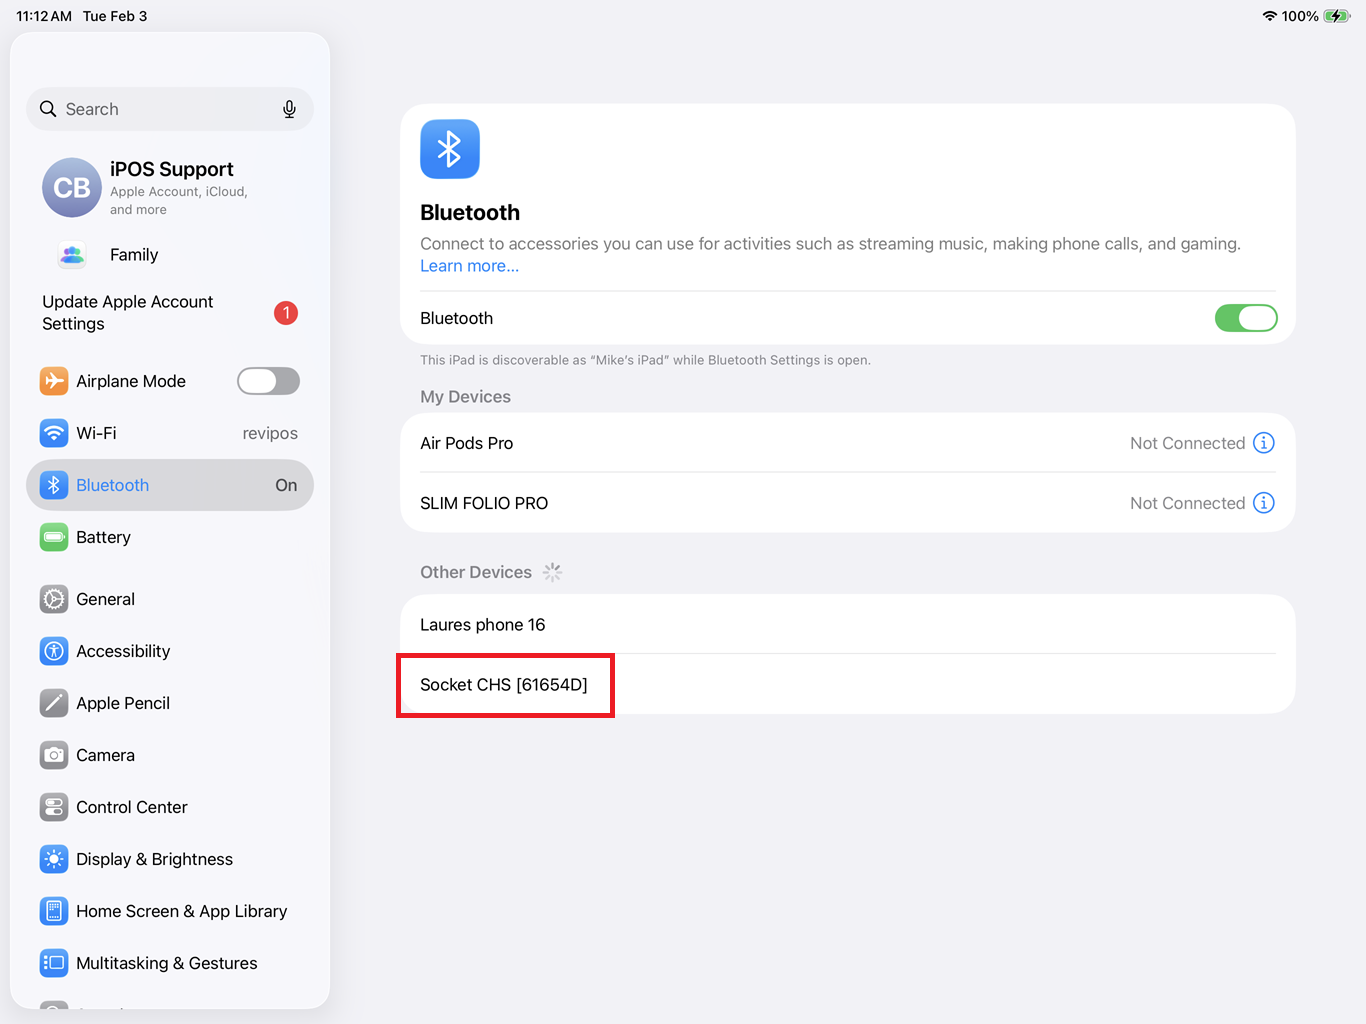
Task: Connect to SLIM FOLIO PRO device
Action: tap(848, 503)
